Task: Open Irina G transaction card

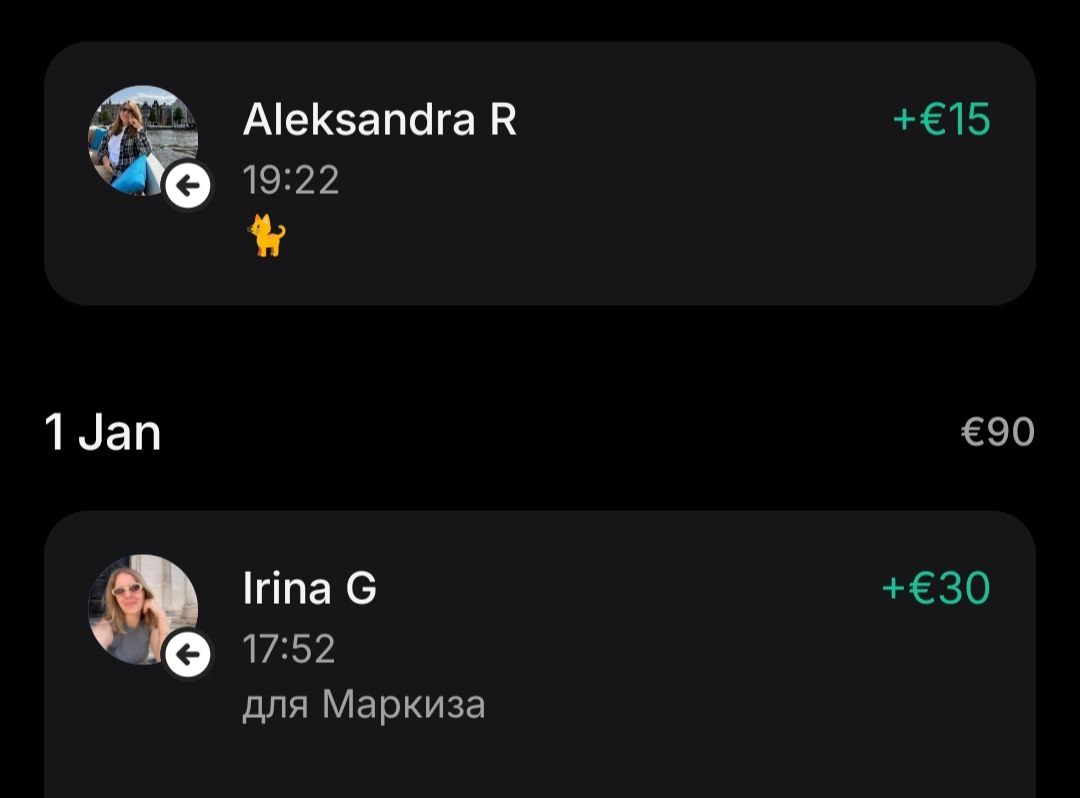Action: [540, 654]
